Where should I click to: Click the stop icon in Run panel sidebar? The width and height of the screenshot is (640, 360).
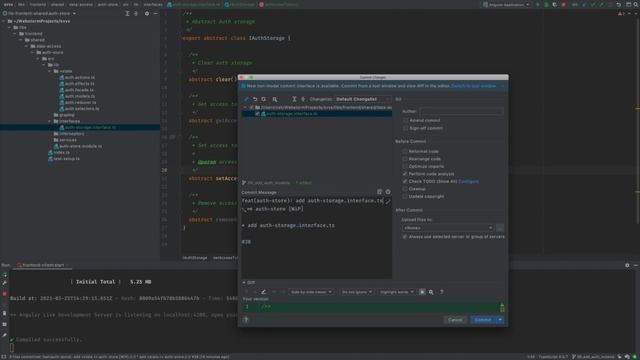pos(4,294)
